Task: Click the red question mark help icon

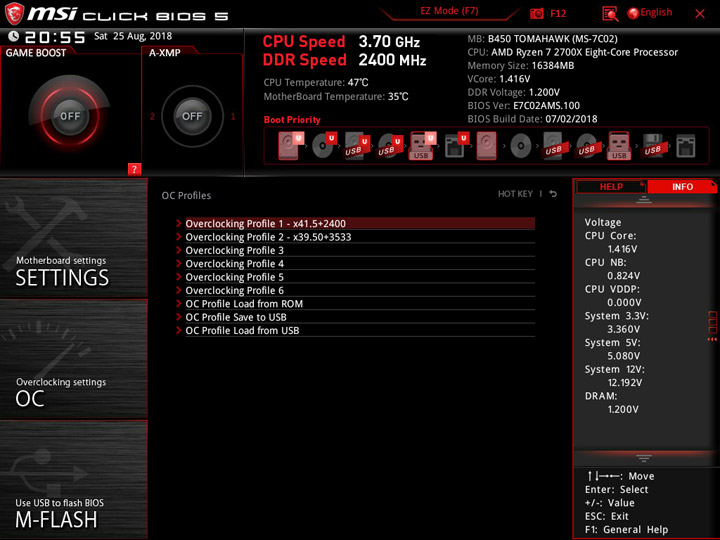Action: (134, 169)
